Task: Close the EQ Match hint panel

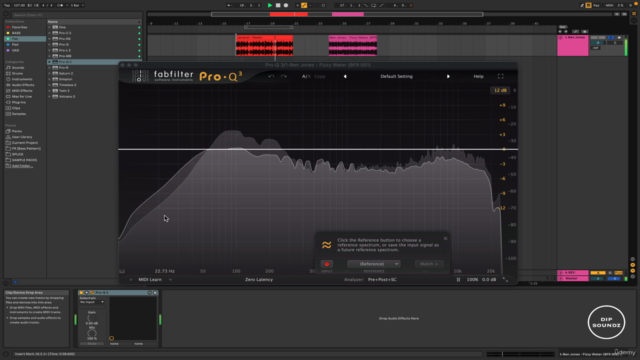Action: [x=445, y=238]
